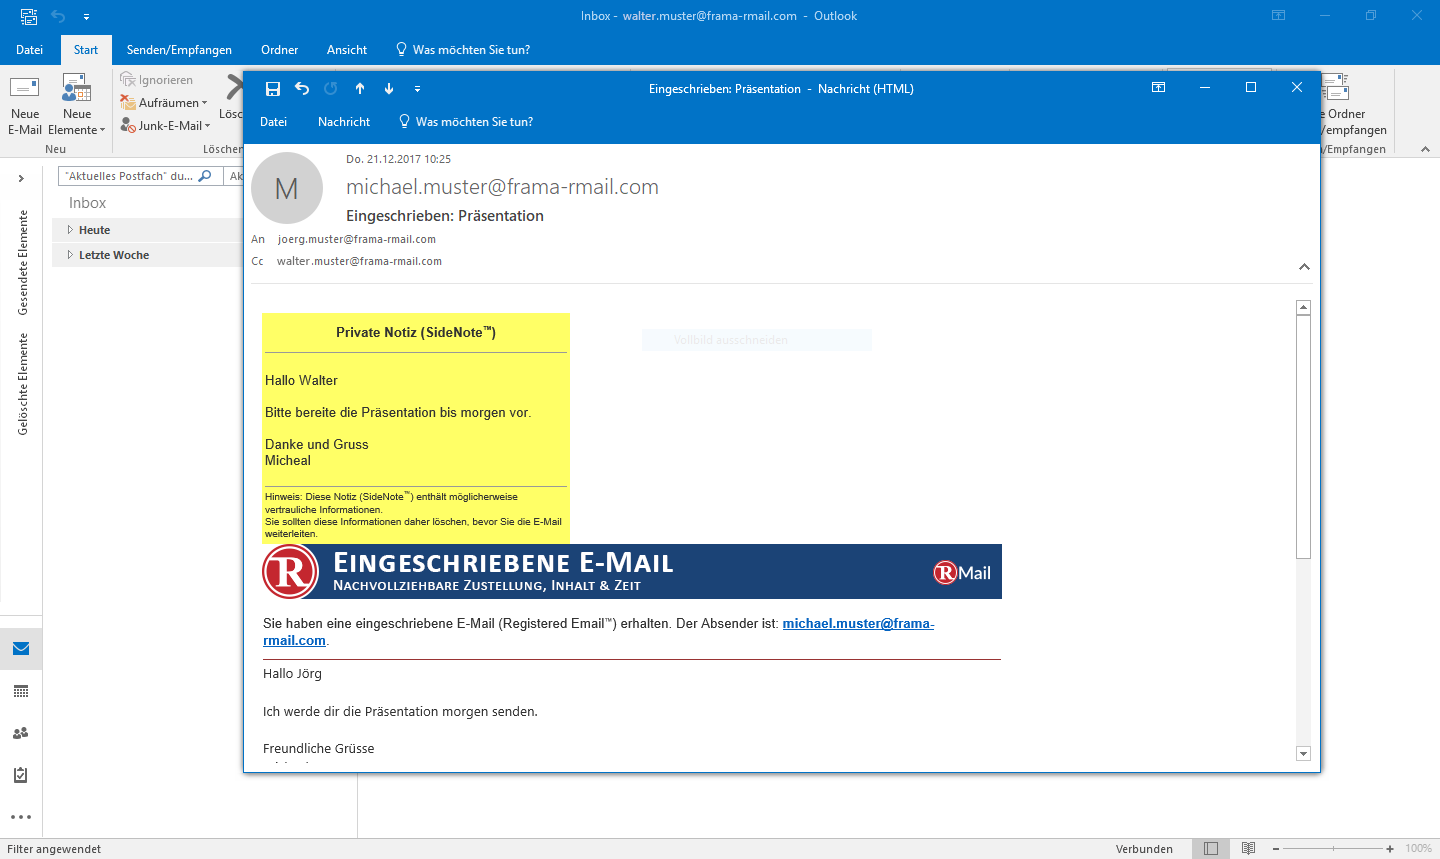Click ribbon display options in message window
1440x859 pixels.
(x=1158, y=88)
